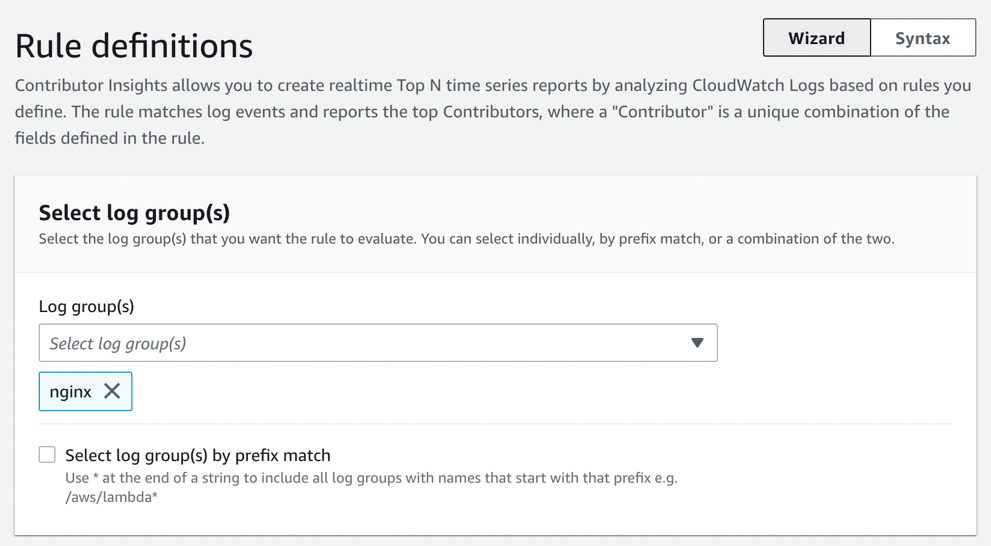Click the /aws/lambda* example text

(x=111, y=497)
